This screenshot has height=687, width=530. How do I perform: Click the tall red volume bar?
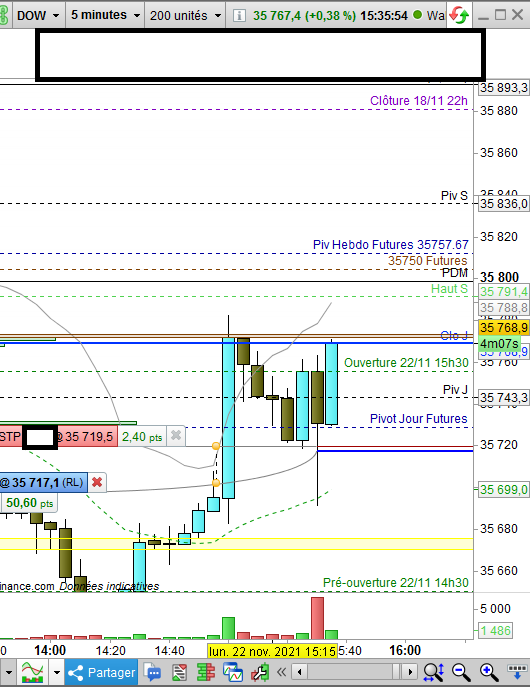(x=318, y=618)
